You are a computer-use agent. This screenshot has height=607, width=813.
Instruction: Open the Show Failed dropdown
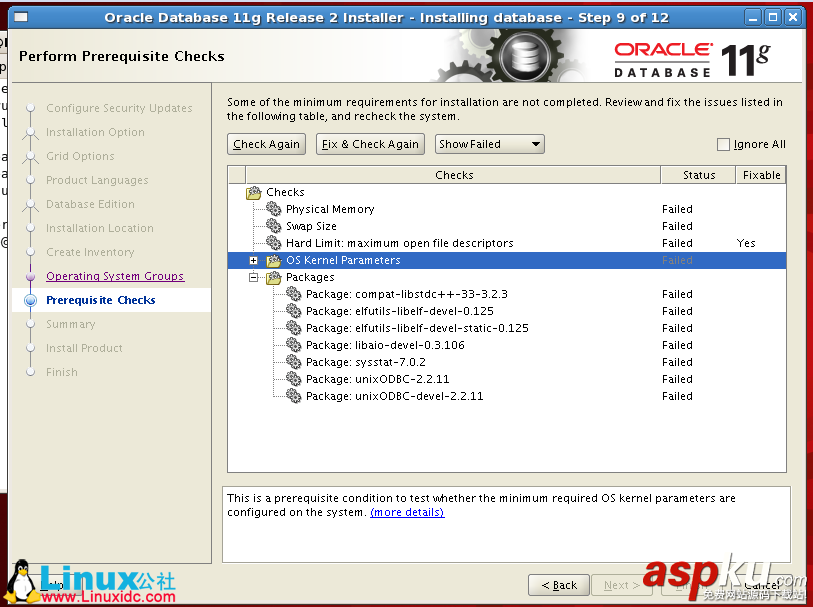(489, 144)
